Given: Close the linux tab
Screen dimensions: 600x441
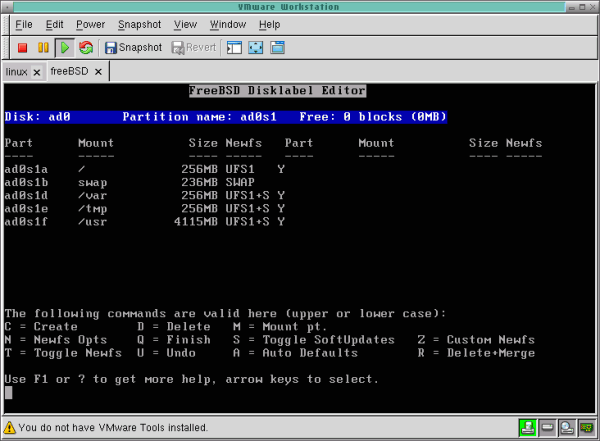Looking at the screenshot, I should click(x=37, y=72).
